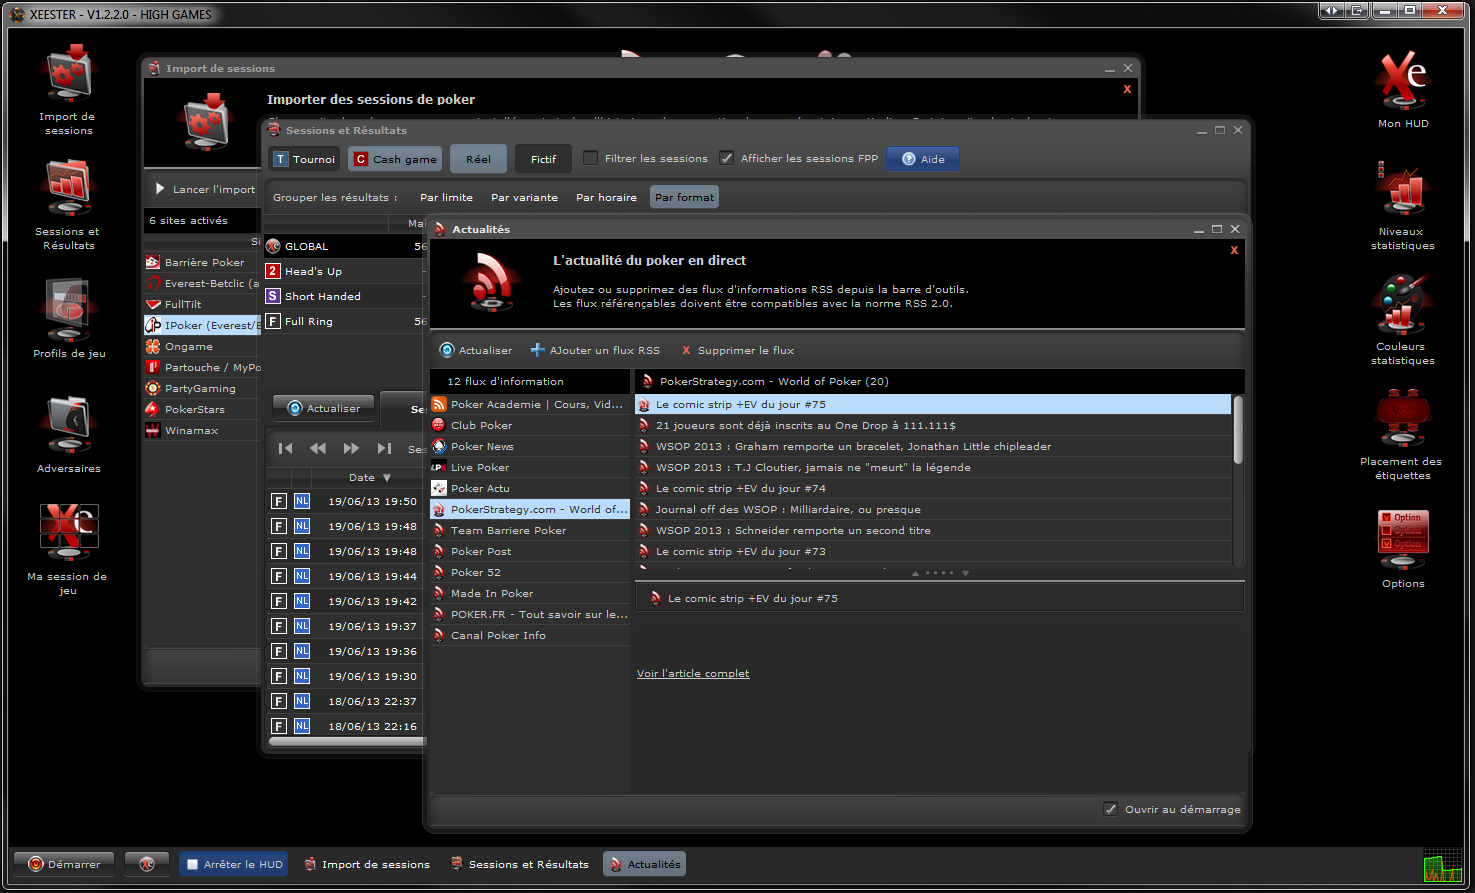This screenshot has height=893, width=1475.
Task: Open article about One Drop 111.111$
Action: [933, 425]
